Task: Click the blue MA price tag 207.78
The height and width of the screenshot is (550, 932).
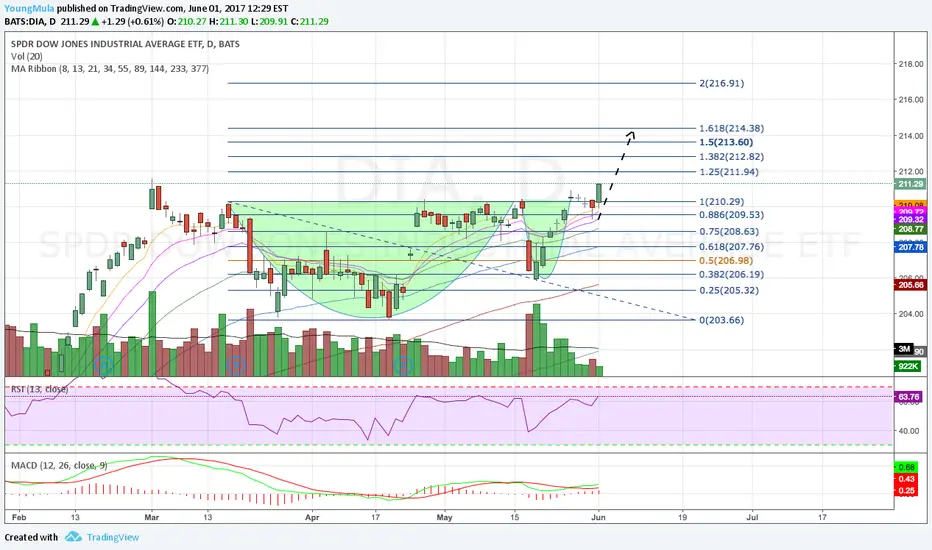Action: [x=910, y=247]
